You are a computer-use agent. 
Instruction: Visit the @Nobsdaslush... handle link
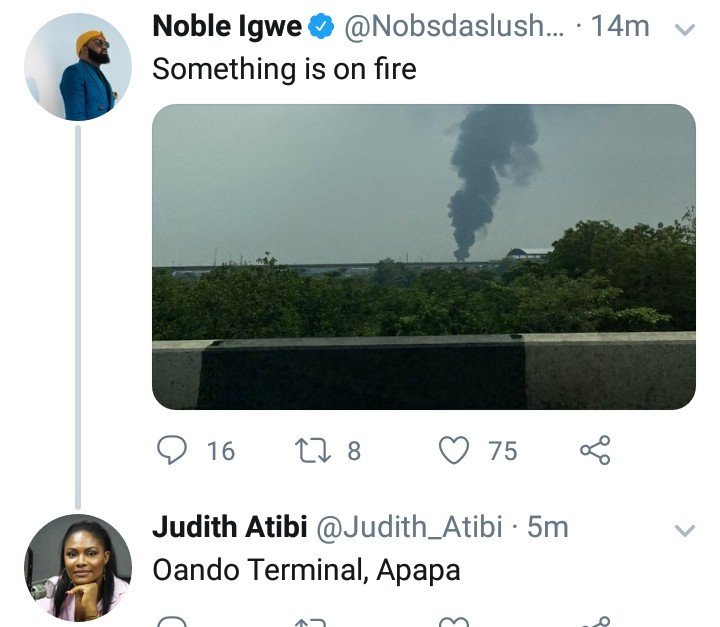(454, 26)
